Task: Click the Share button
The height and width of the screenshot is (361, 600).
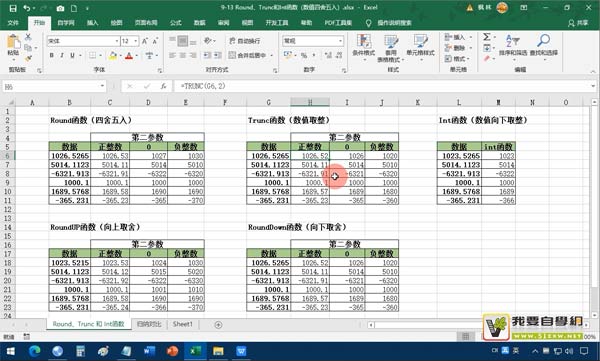Action: pyautogui.click(x=578, y=23)
